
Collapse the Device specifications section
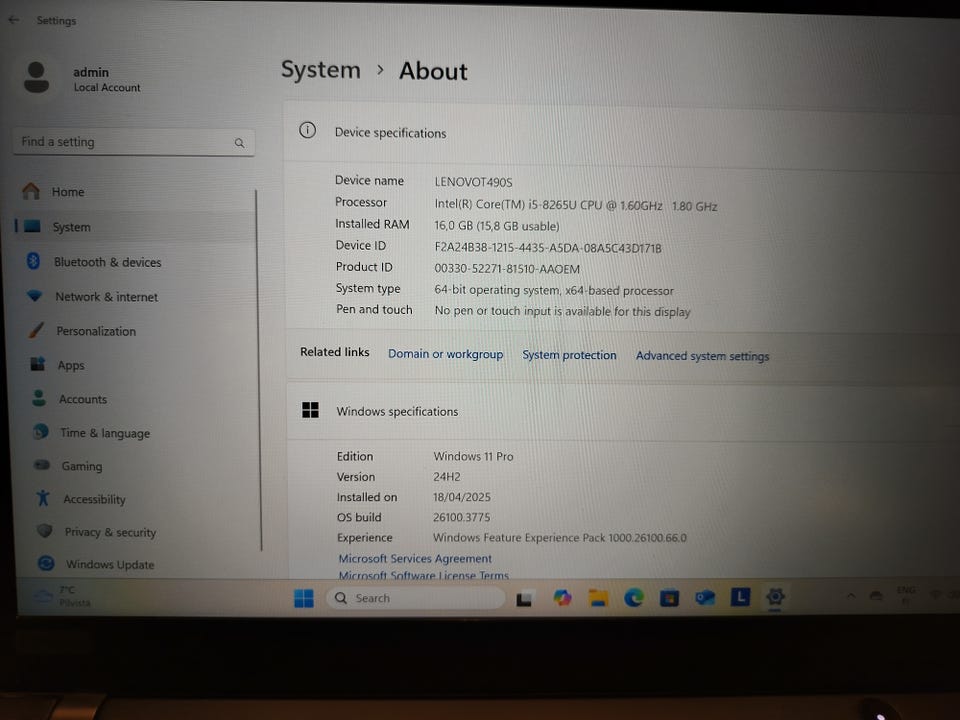pos(621,132)
